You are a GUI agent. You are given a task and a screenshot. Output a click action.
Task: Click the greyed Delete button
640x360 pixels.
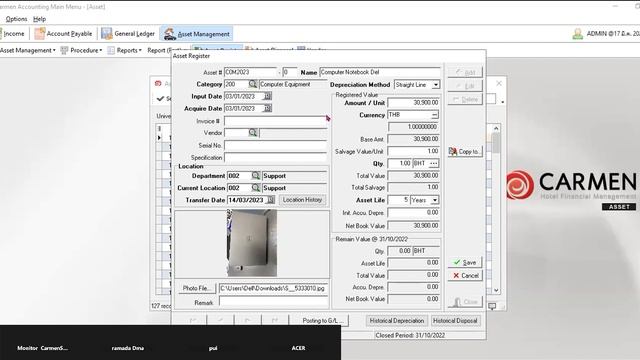[x=465, y=99]
